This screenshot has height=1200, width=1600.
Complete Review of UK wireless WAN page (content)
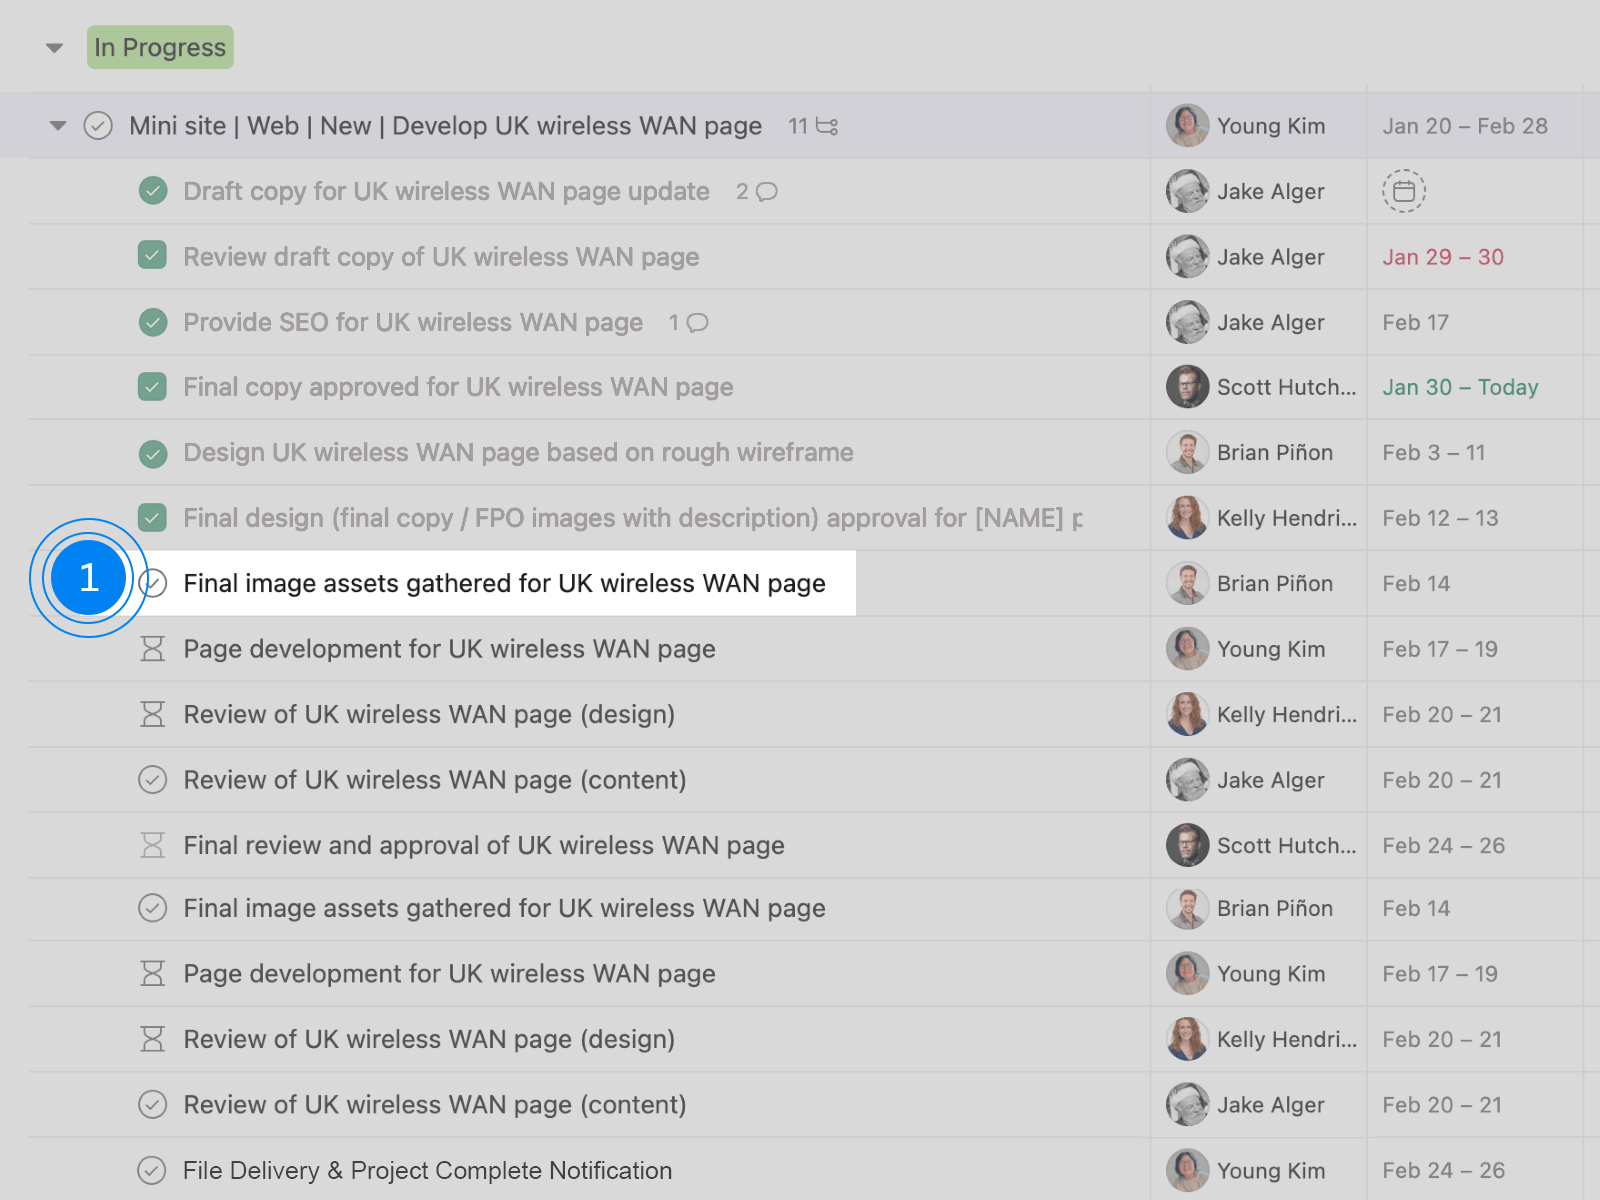tap(152, 780)
